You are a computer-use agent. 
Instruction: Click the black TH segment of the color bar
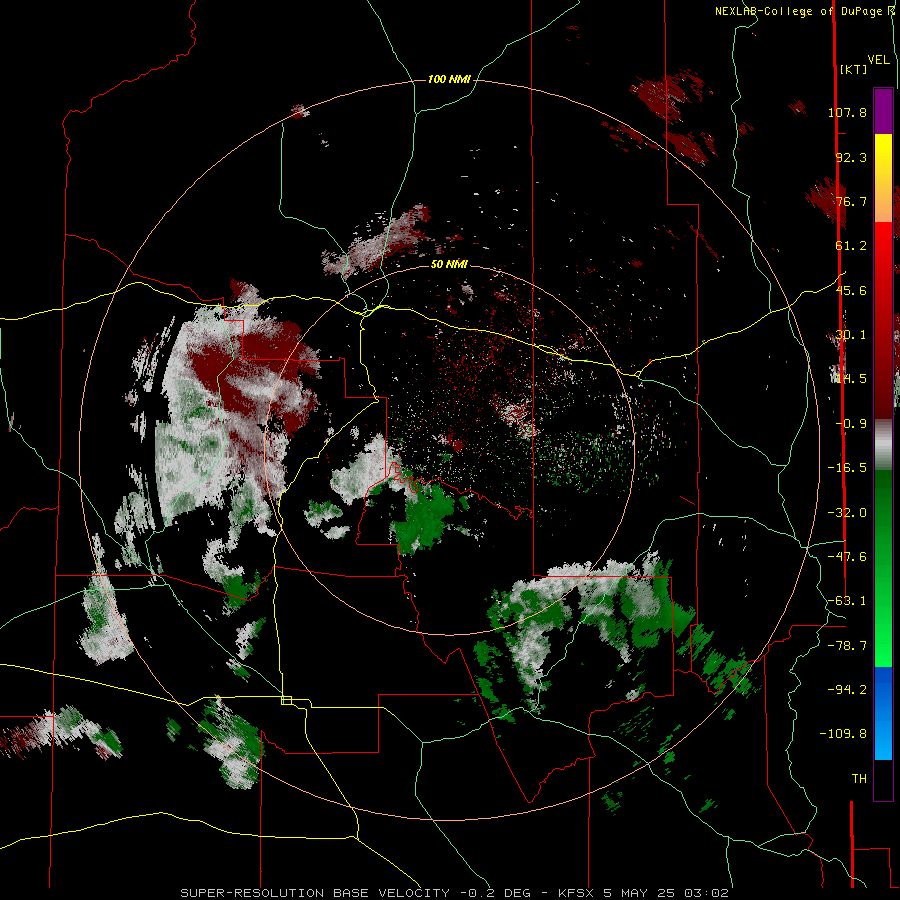point(883,779)
